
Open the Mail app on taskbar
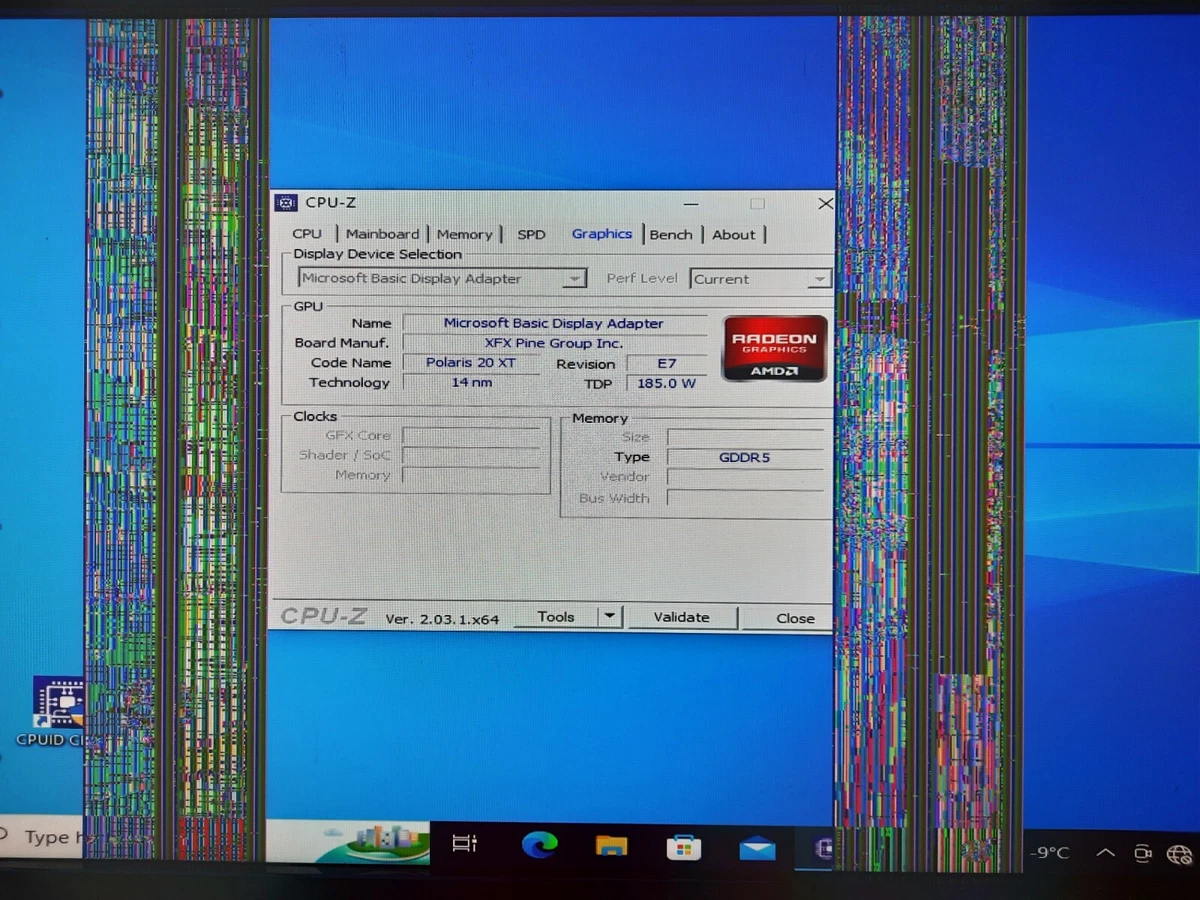(x=757, y=849)
